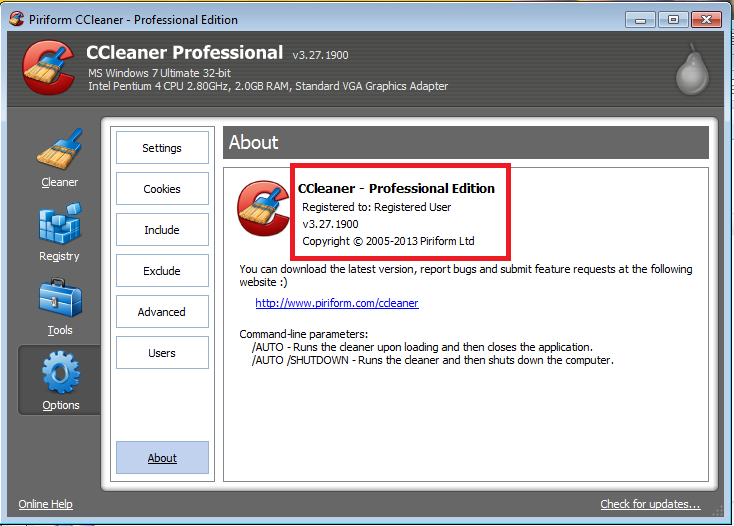Click the Online Help link
The height and width of the screenshot is (526, 734).
pos(45,504)
